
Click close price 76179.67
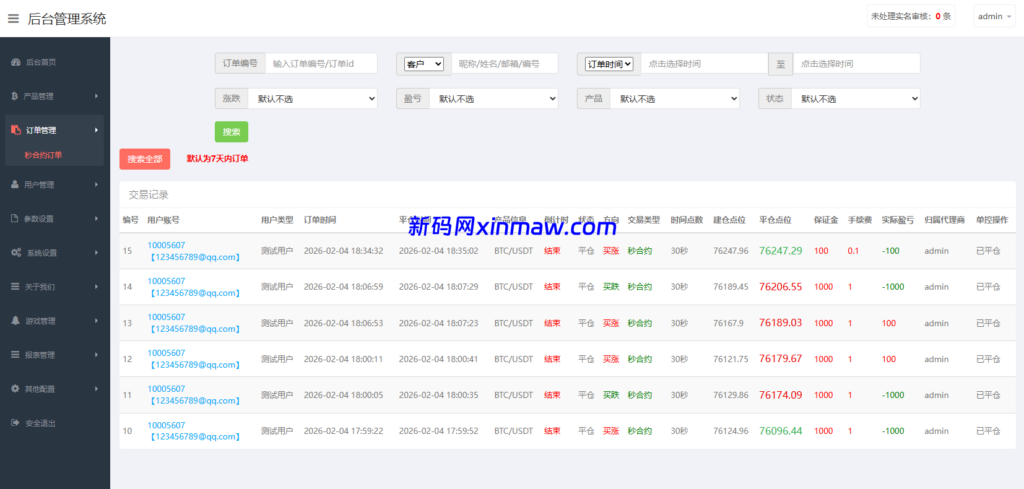(780, 358)
